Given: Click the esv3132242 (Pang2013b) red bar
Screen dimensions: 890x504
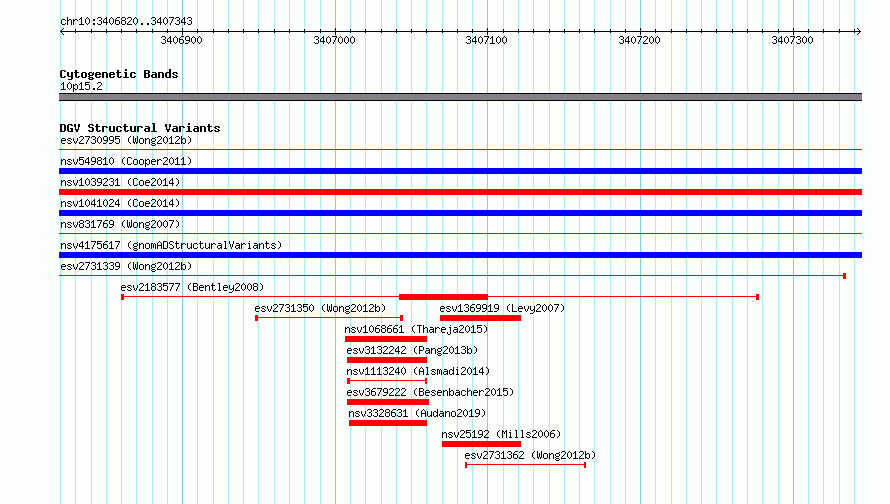Looking at the screenshot, I should point(387,360).
